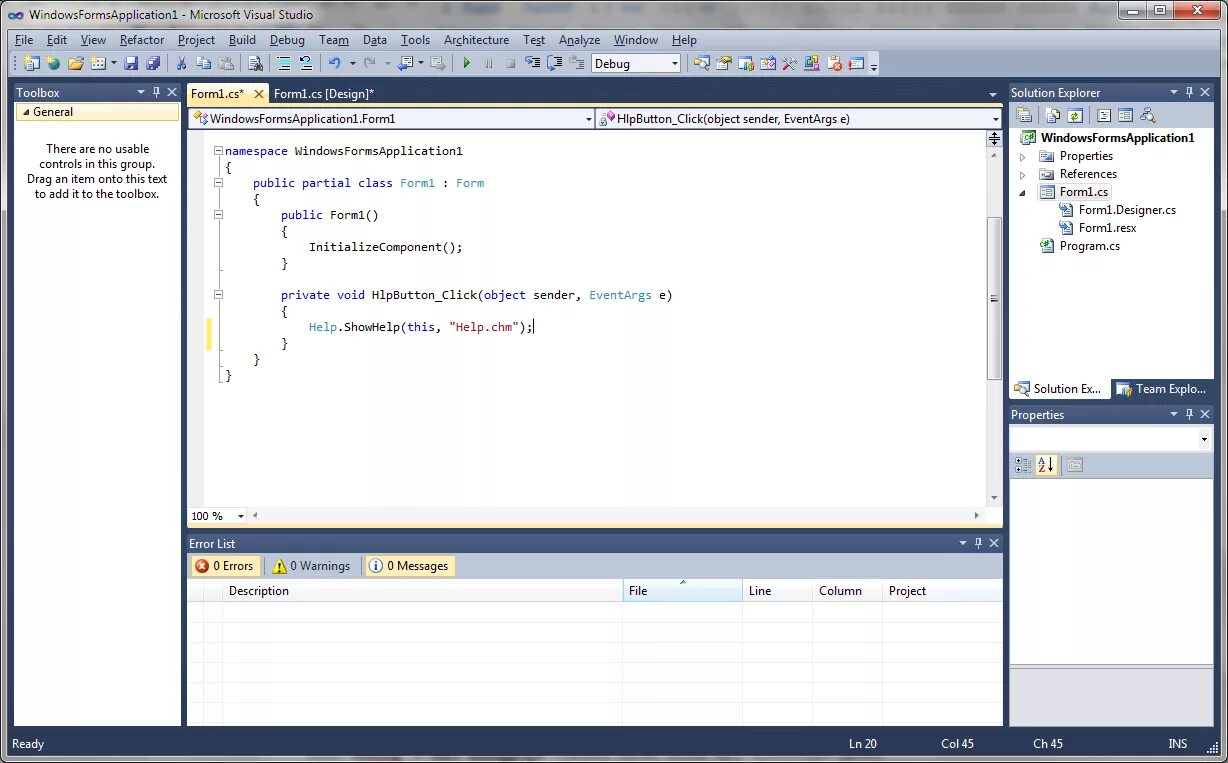Open the Refactor menu
This screenshot has height=763, width=1228.
tap(142, 40)
